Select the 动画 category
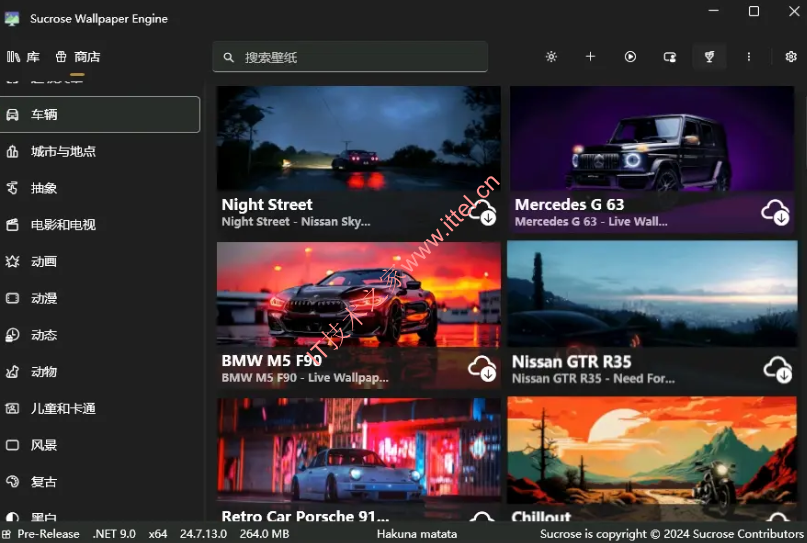Screen dimensions: 807x543 click(100, 261)
